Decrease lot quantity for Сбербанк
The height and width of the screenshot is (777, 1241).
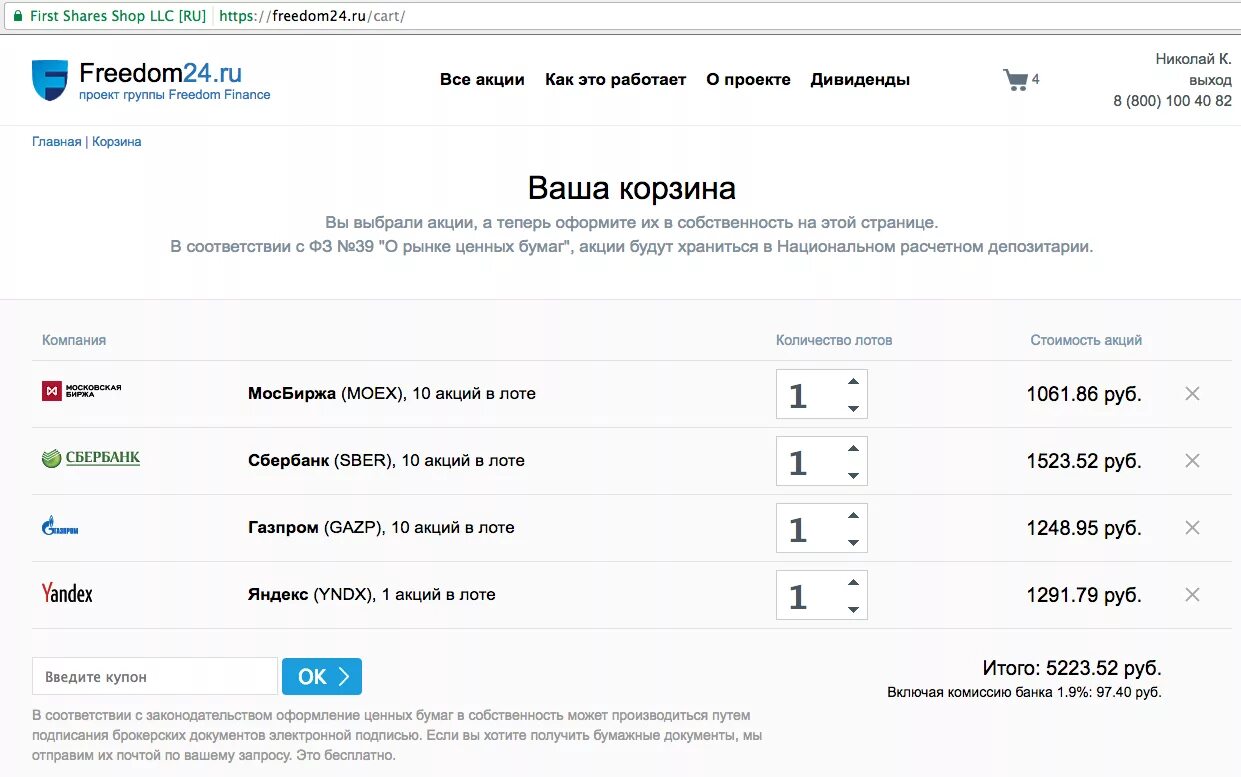[853, 475]
